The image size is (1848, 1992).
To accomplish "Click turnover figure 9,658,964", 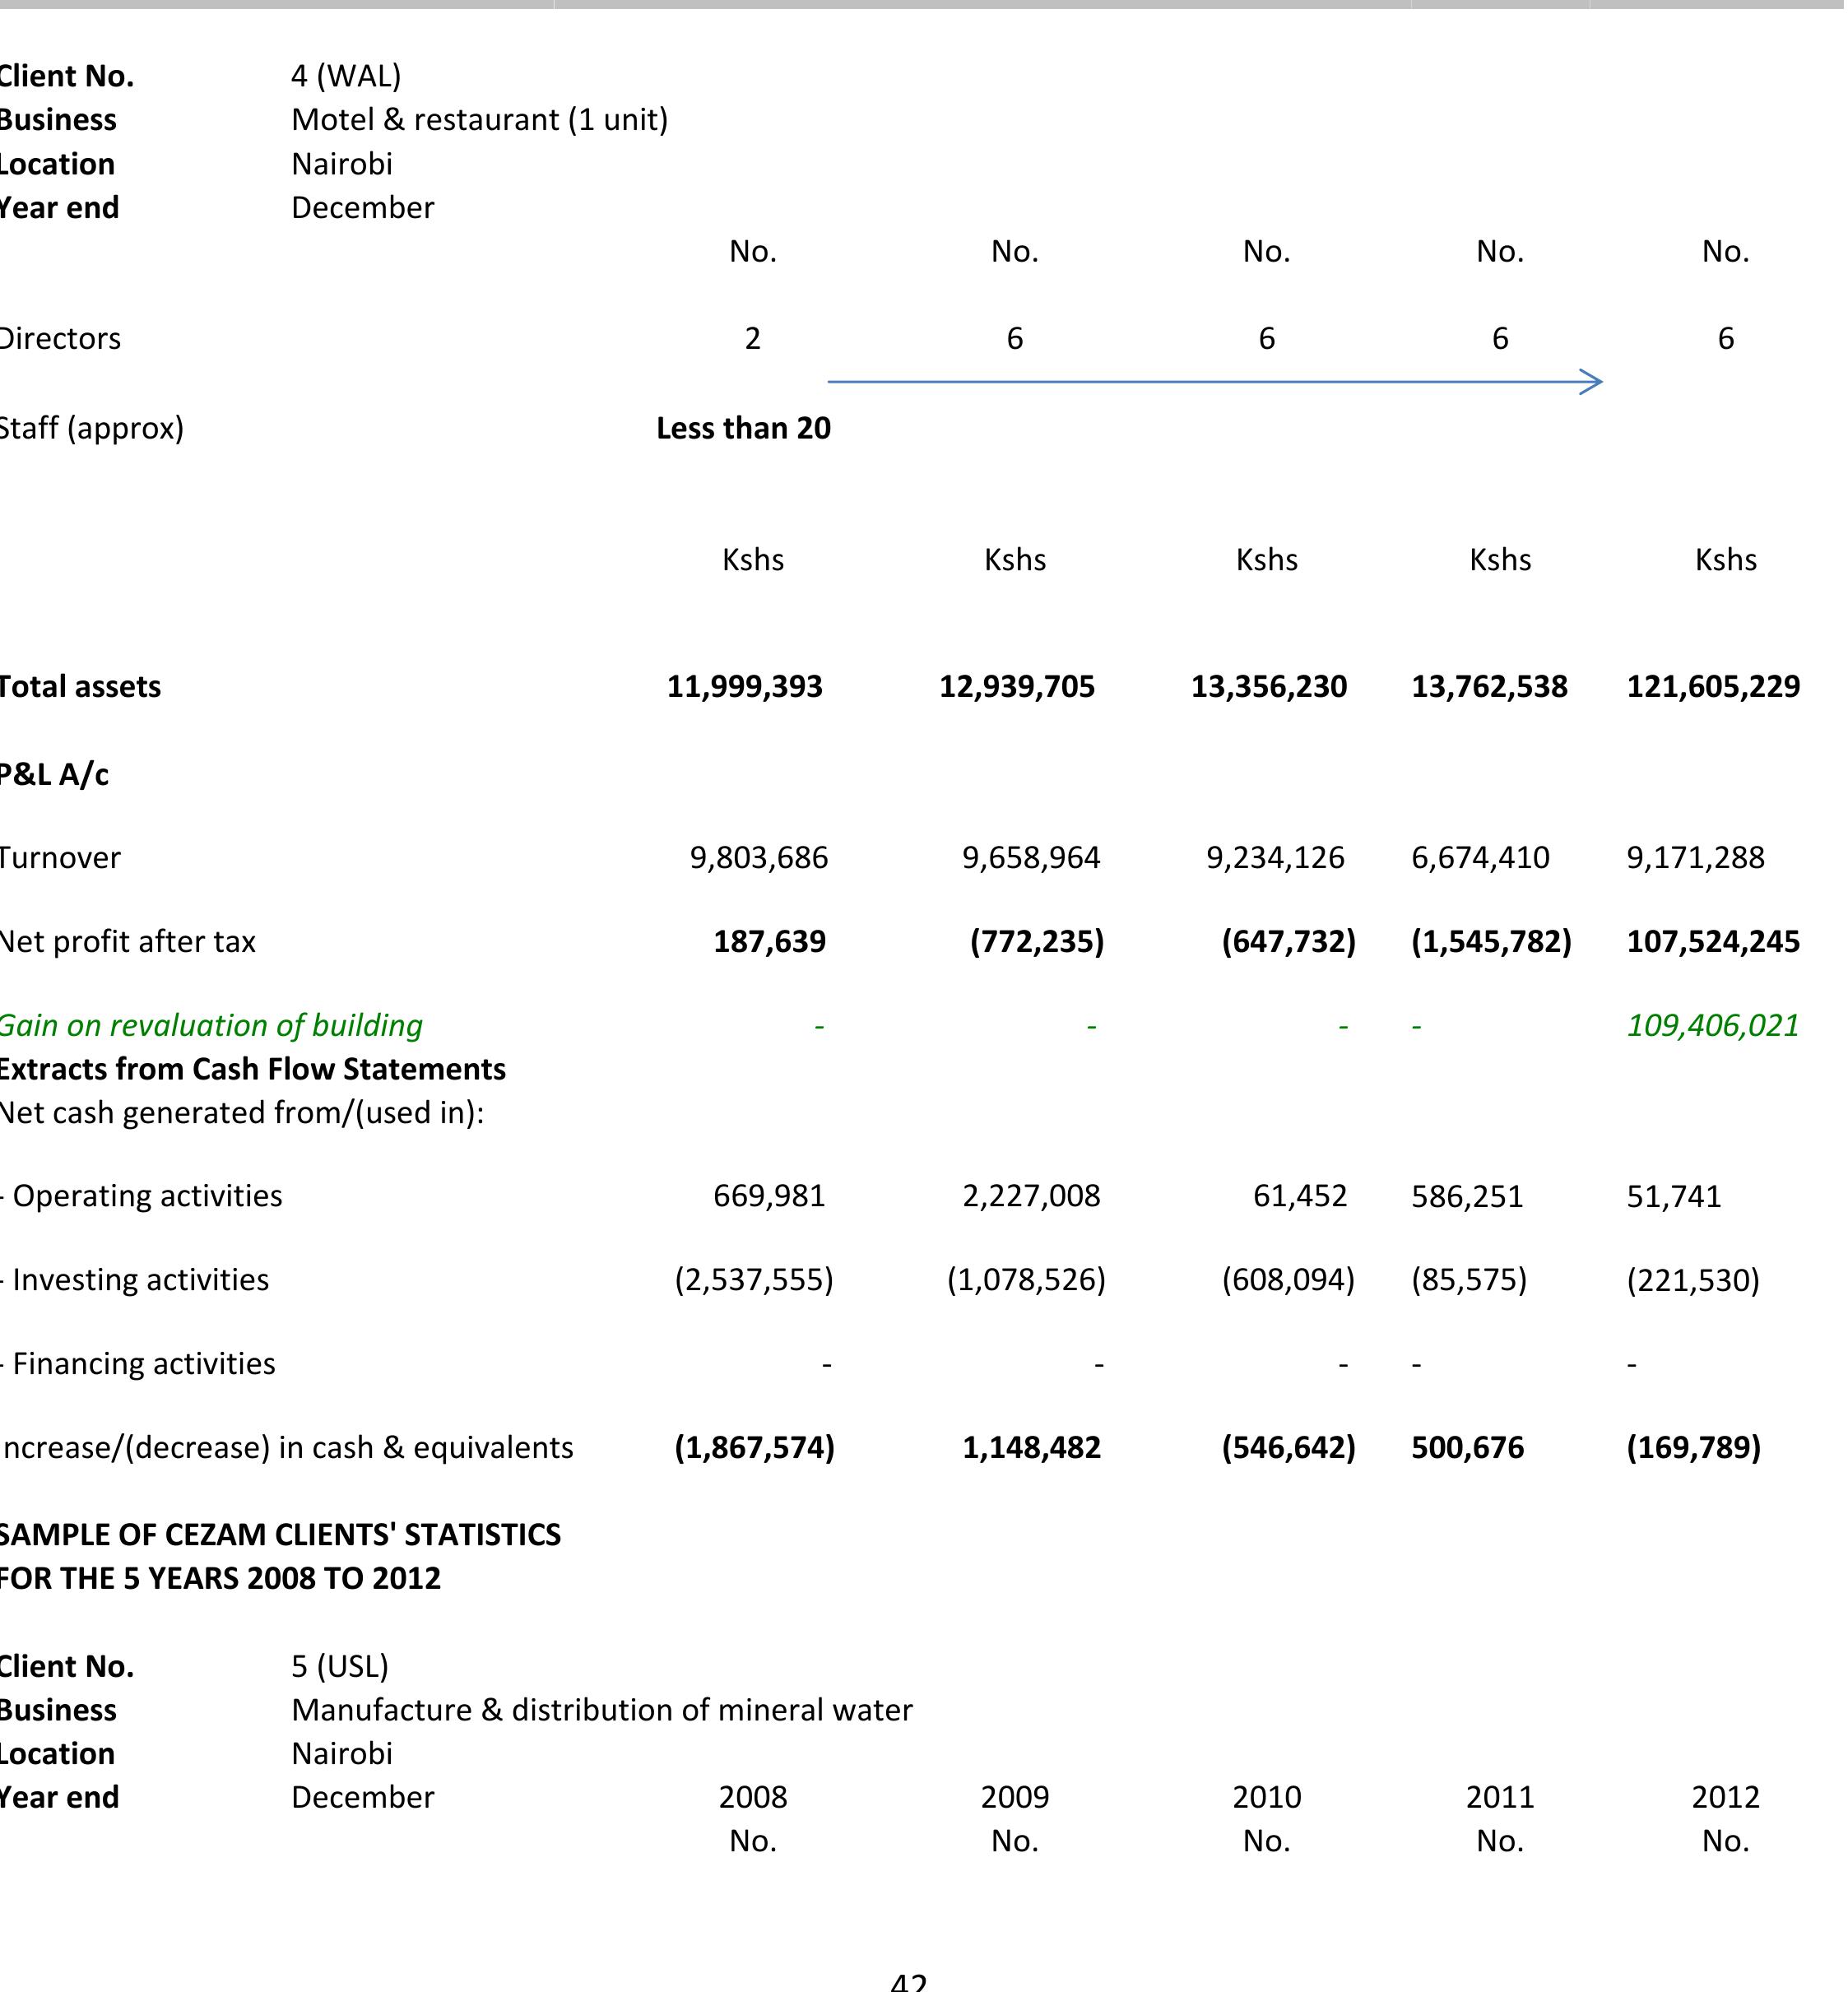I will (x=1031, y=858).
